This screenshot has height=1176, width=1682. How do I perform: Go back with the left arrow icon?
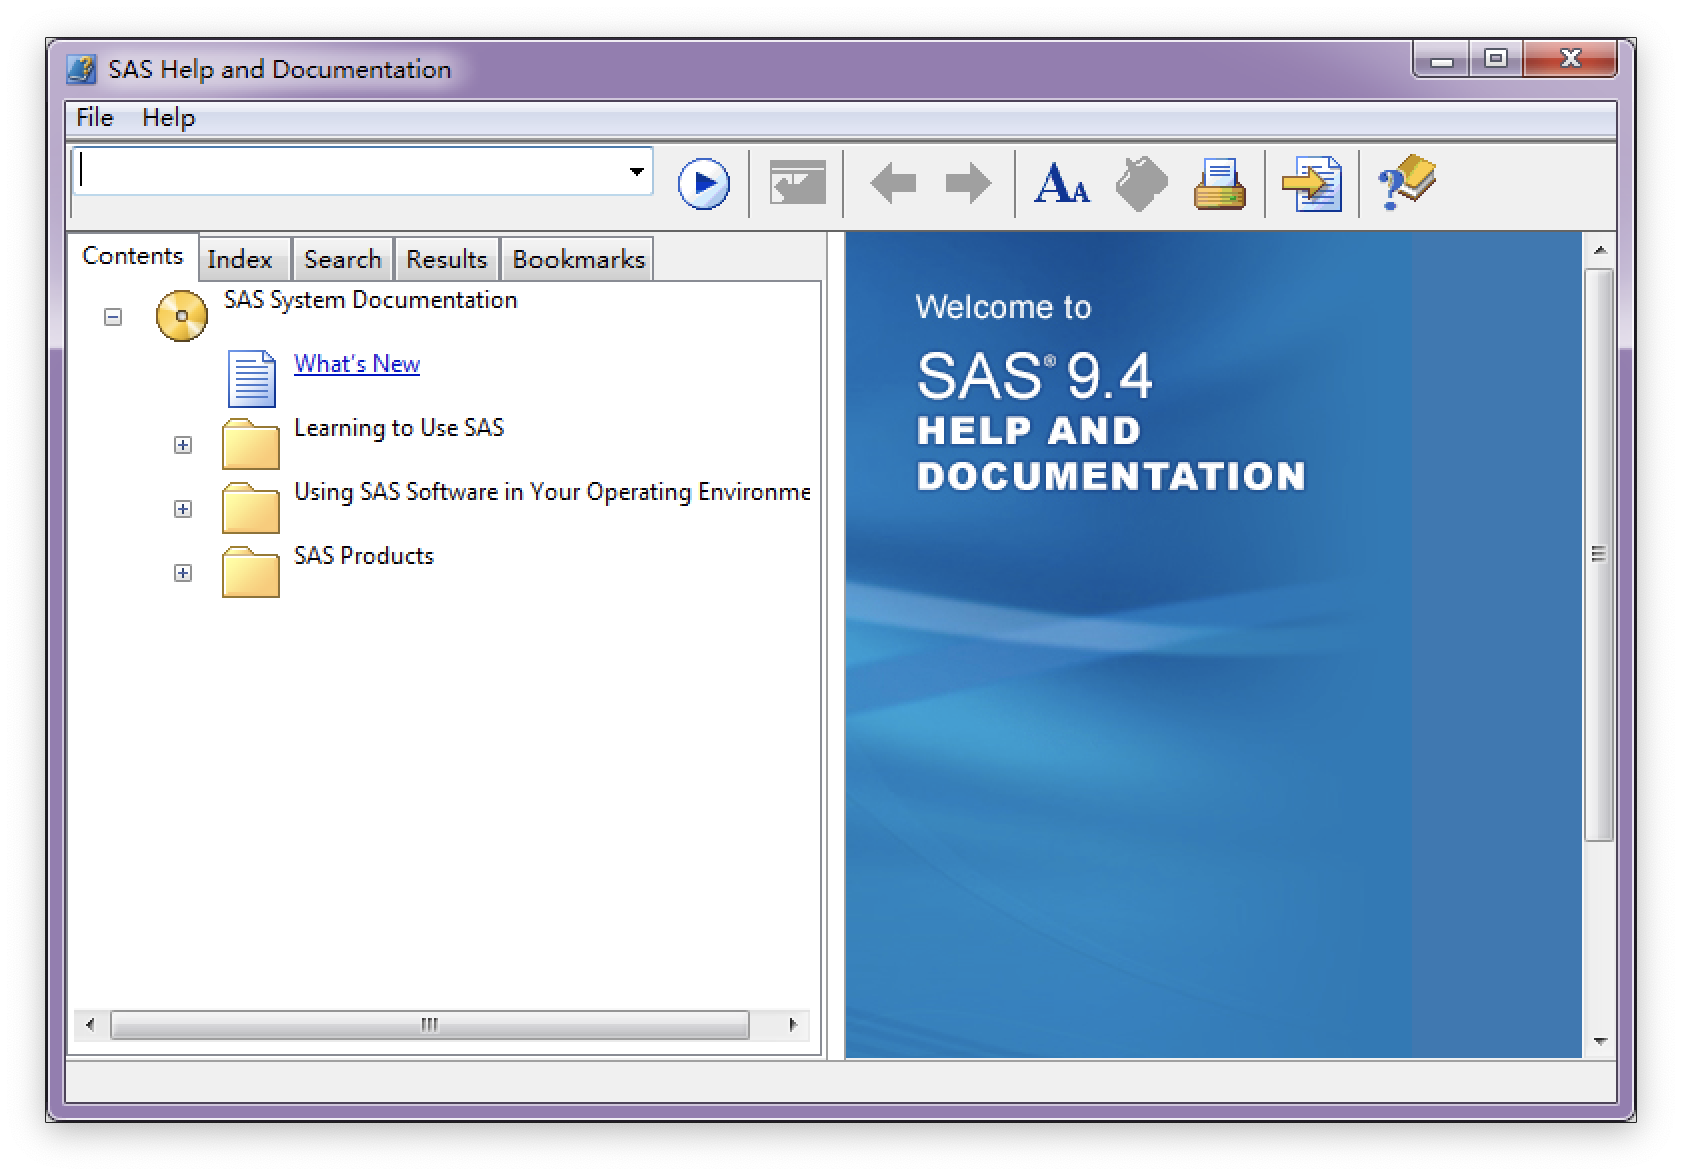click(x=893, y=184)
